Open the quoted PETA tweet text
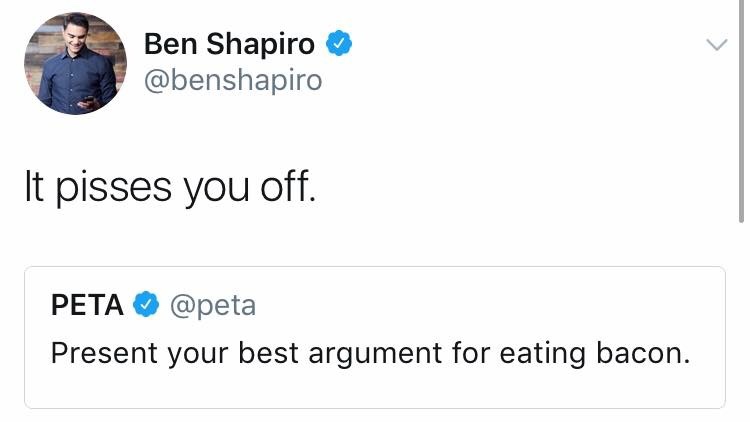 tap(370, 353)
